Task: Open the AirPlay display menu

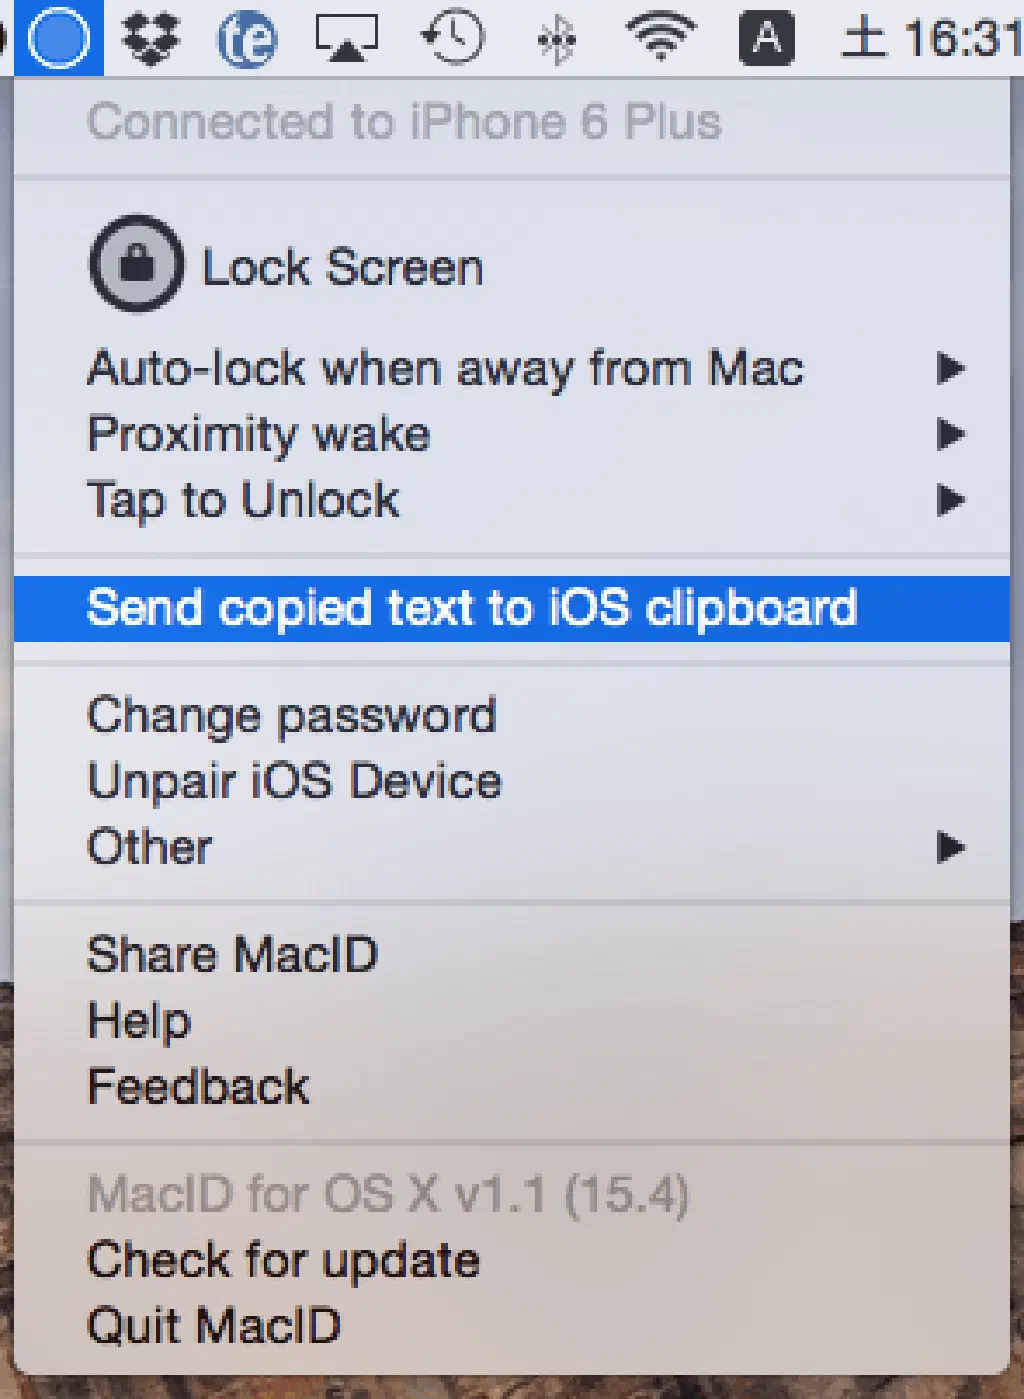Action: pyautogui.click(x=346, y=38)
